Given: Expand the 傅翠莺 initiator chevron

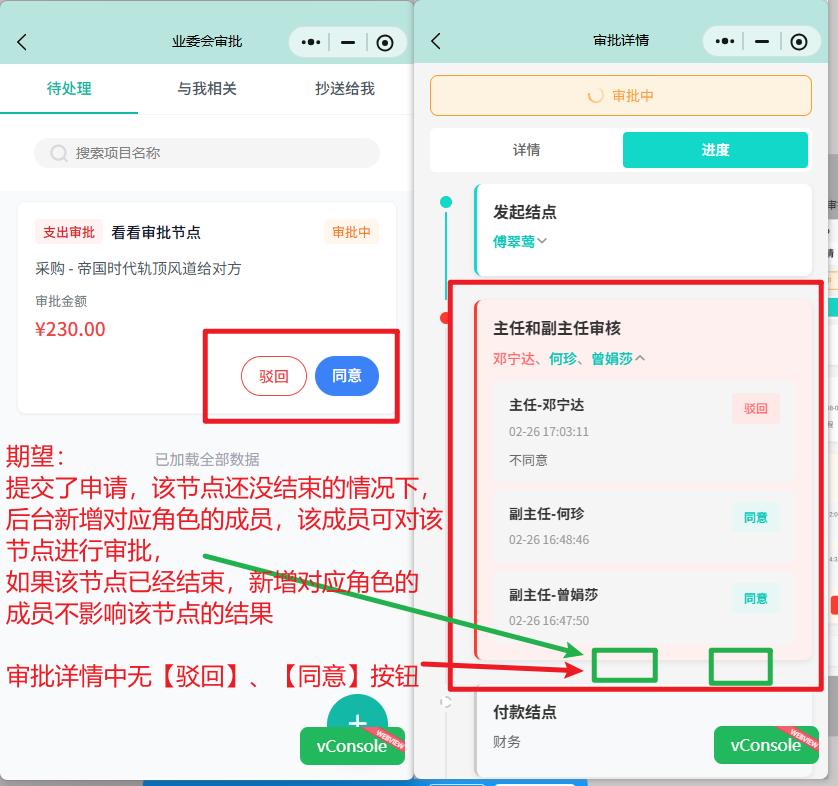Looking at the screenshot, I should pos(543,241).
